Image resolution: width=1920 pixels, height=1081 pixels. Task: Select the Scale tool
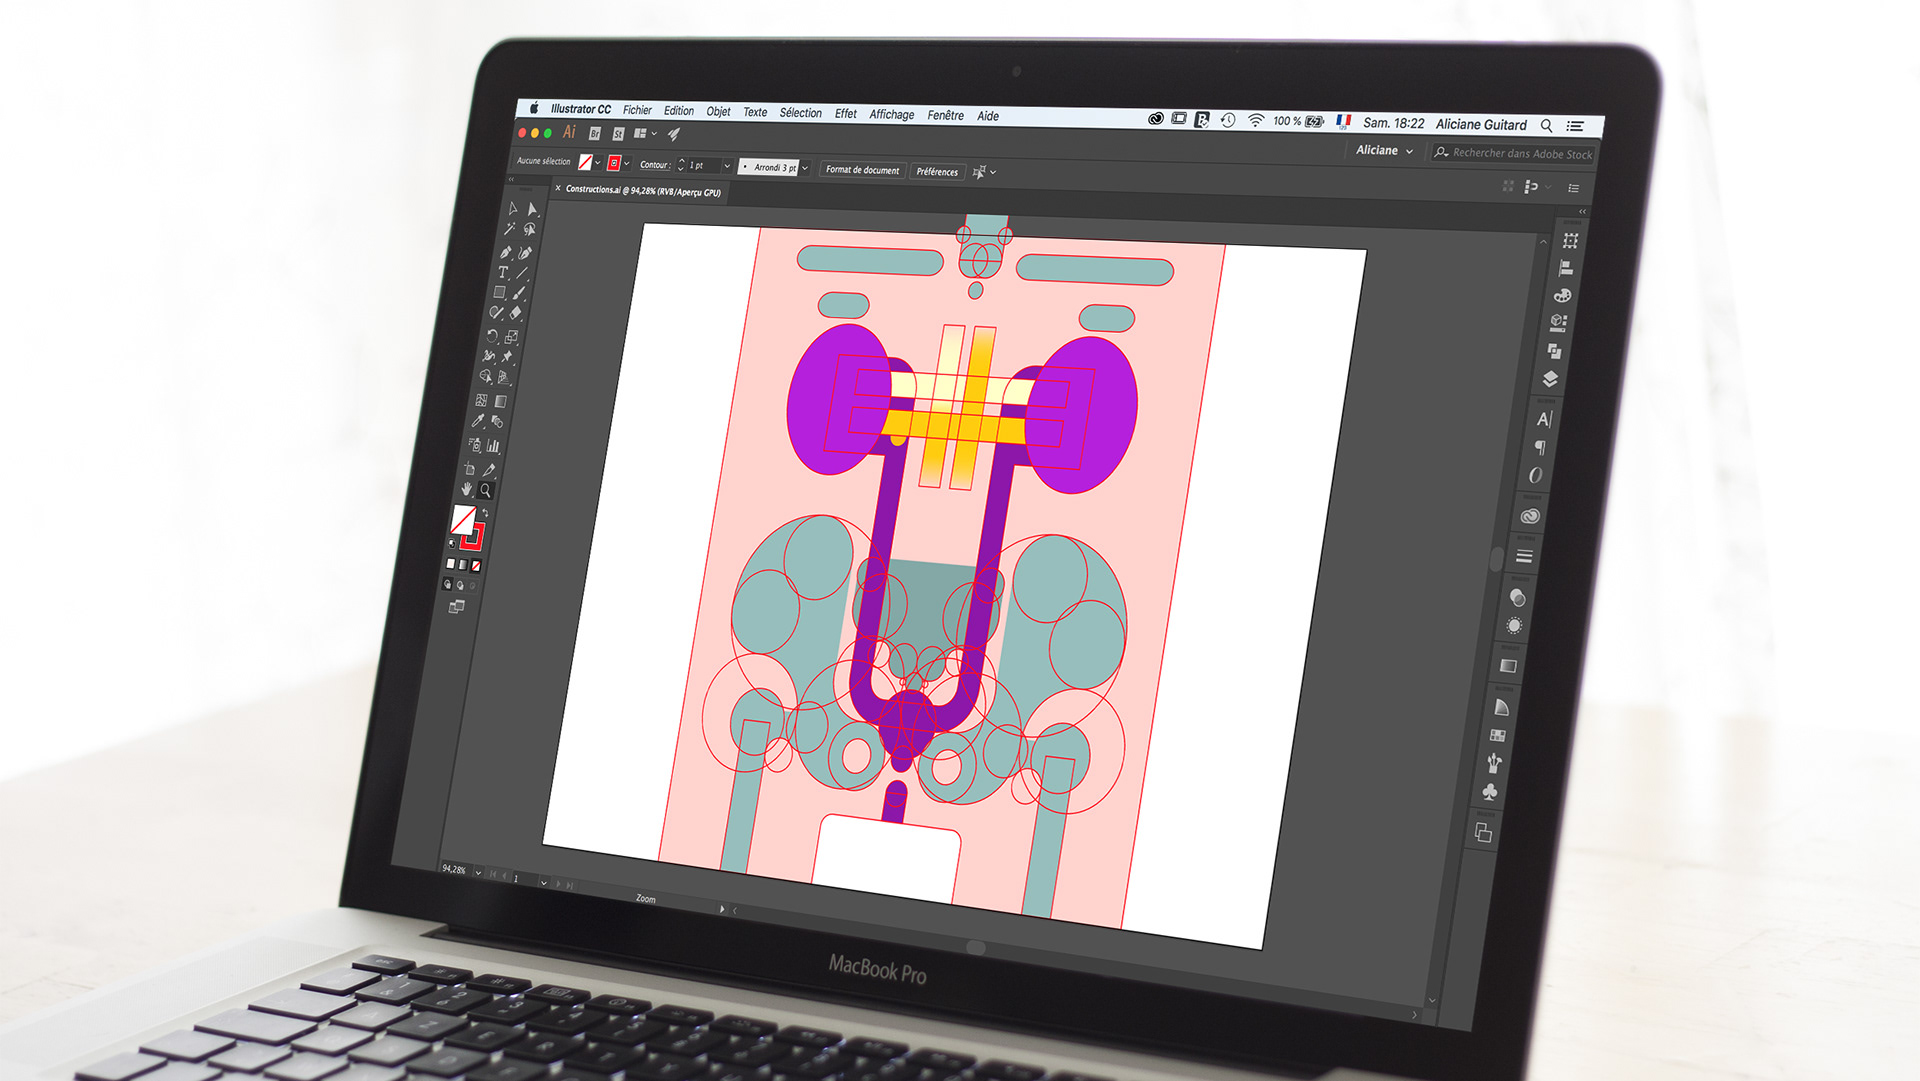click(512, 337)
